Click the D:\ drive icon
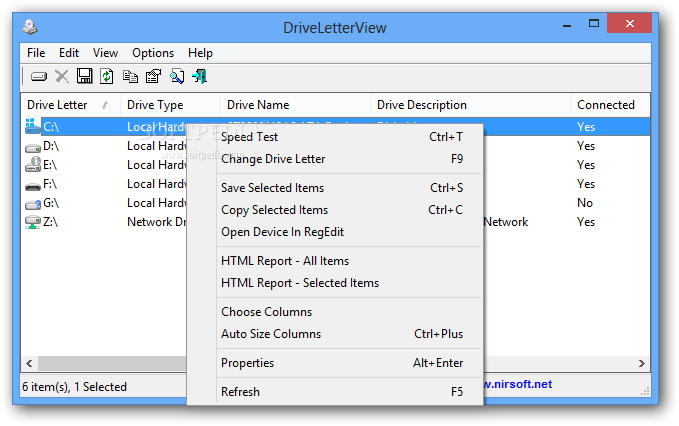The height and width of the screenshot is (426, 679). (x=33, y=148)
